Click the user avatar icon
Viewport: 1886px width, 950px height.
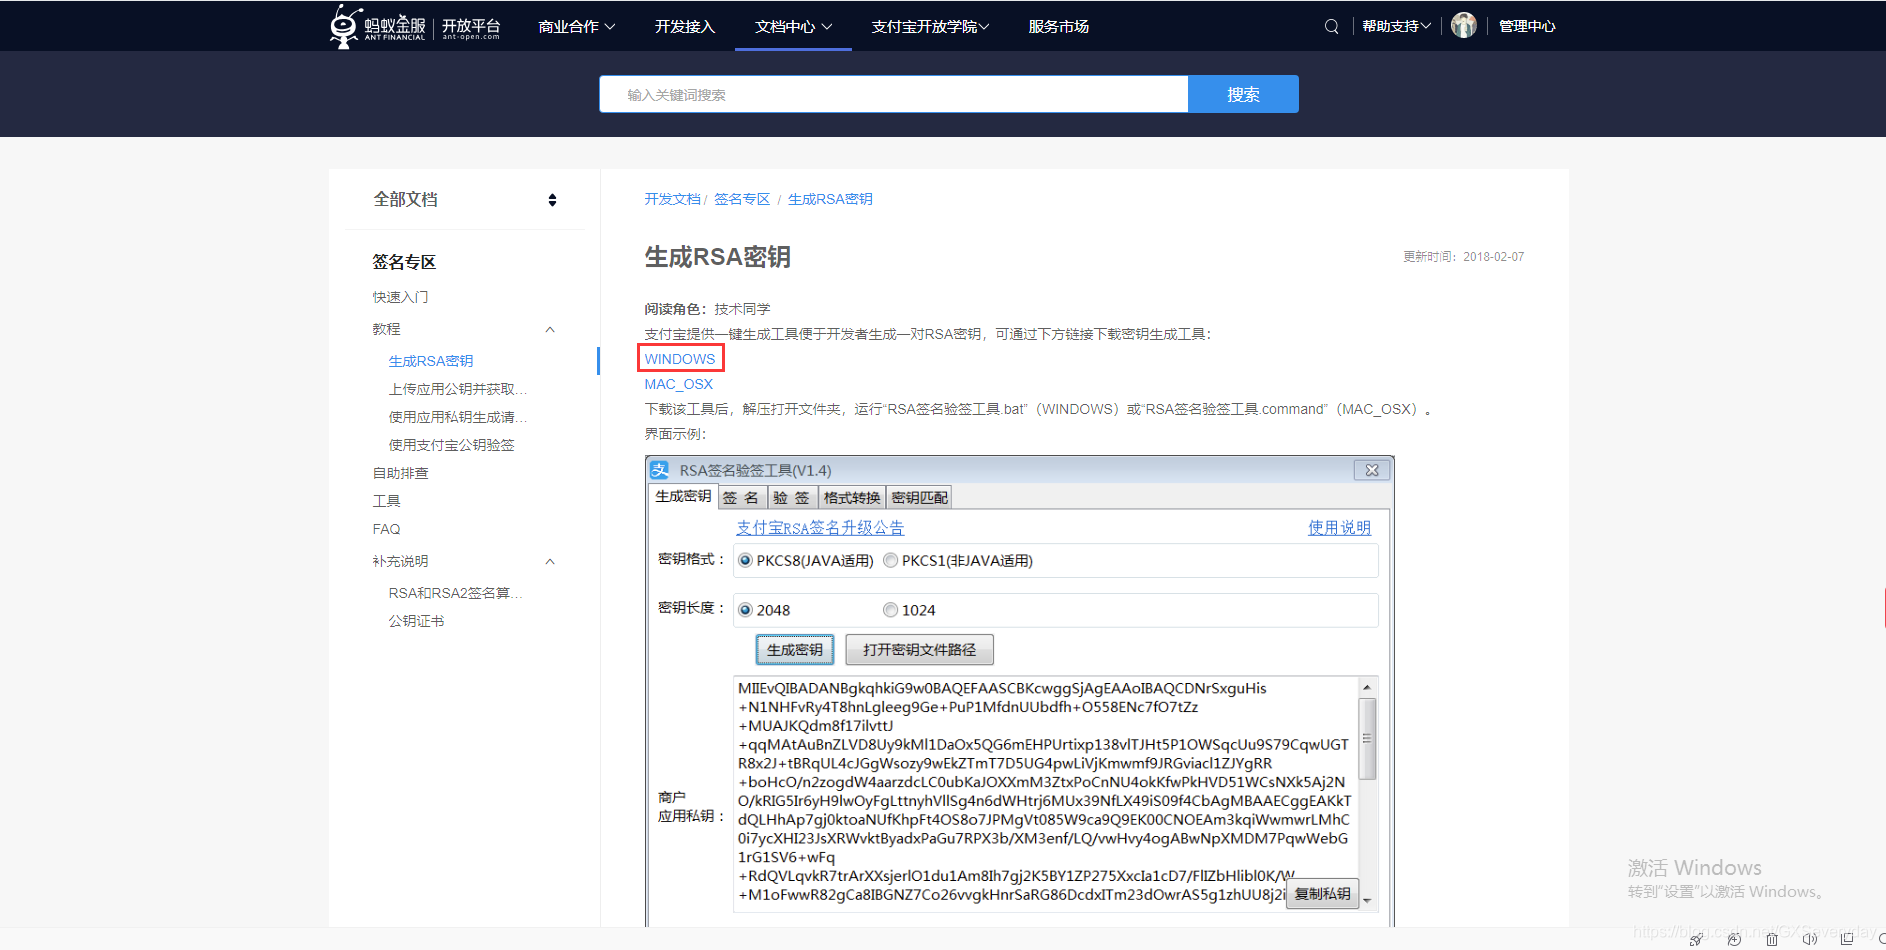tap(1463, 26)
